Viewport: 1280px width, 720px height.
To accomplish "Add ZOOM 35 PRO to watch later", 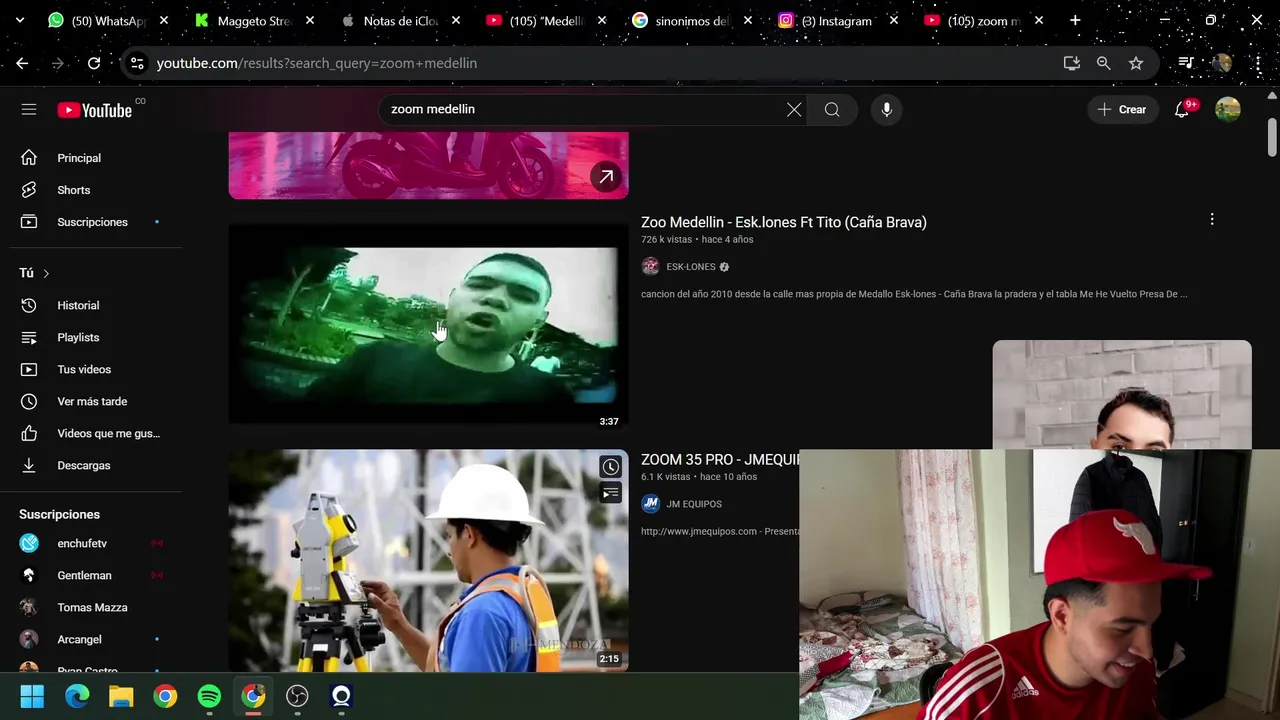I will point(610,467).
